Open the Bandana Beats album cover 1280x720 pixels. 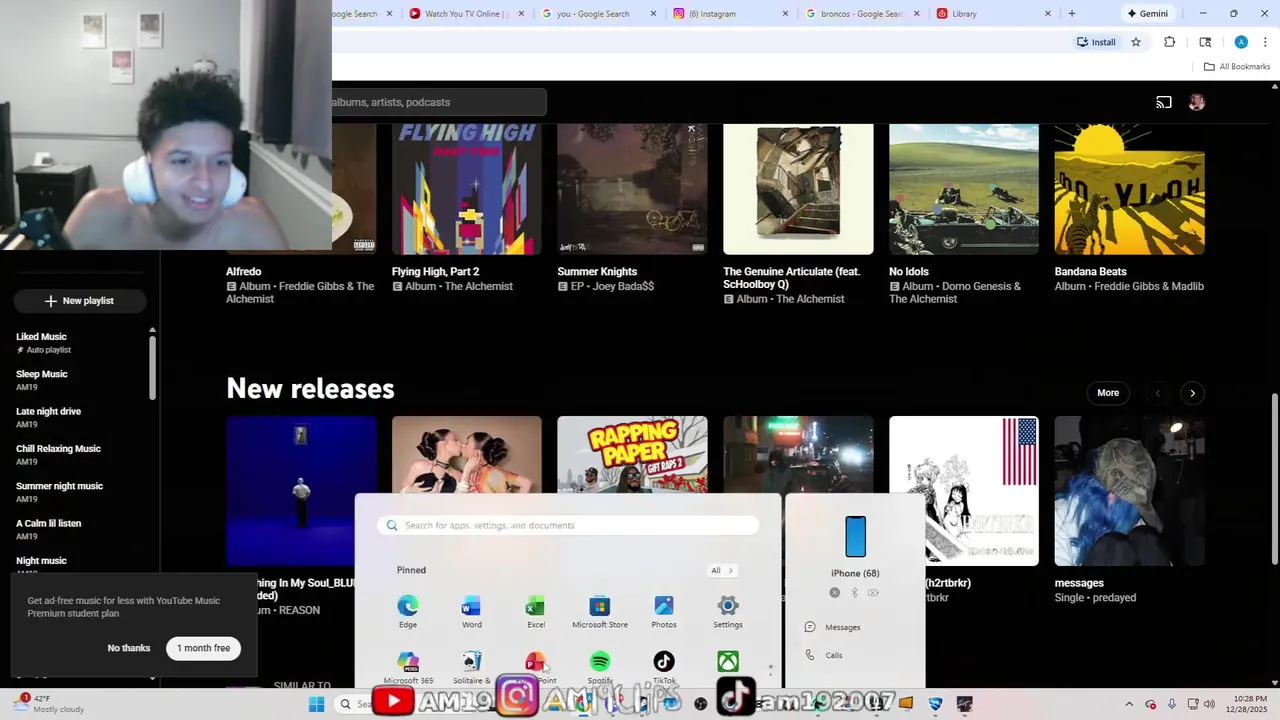[x=1129, y=189]
